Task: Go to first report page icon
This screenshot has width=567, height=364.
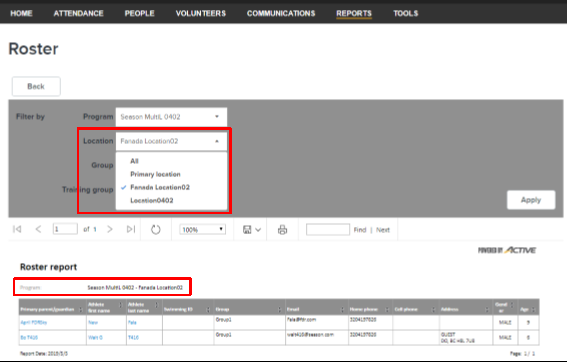Action: 17,229
